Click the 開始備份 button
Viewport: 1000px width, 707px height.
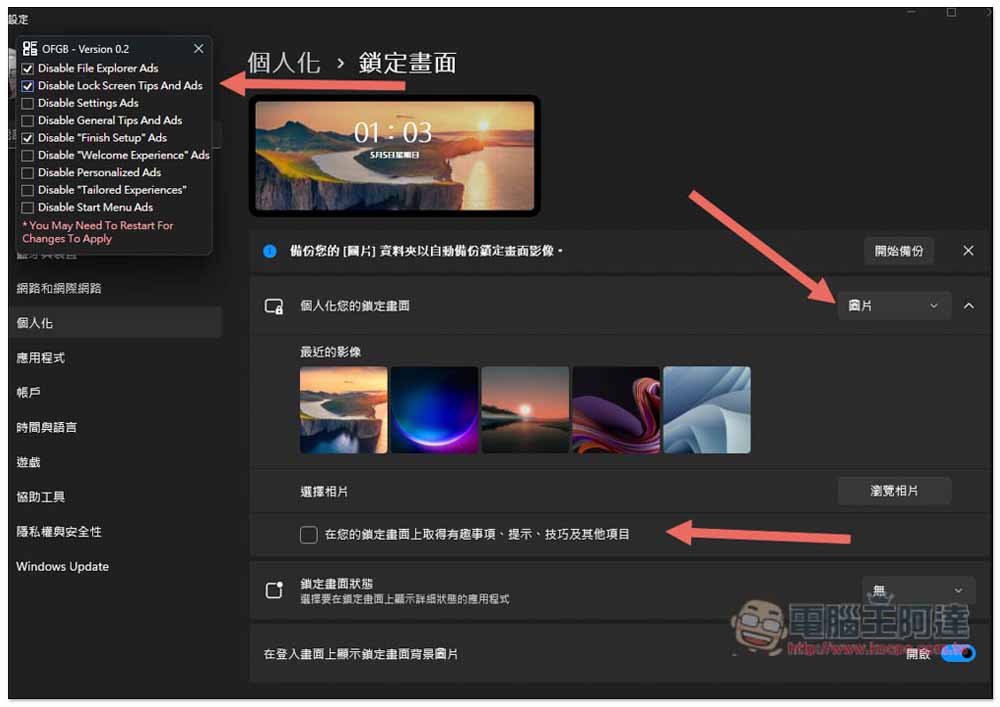coord(899,251)
